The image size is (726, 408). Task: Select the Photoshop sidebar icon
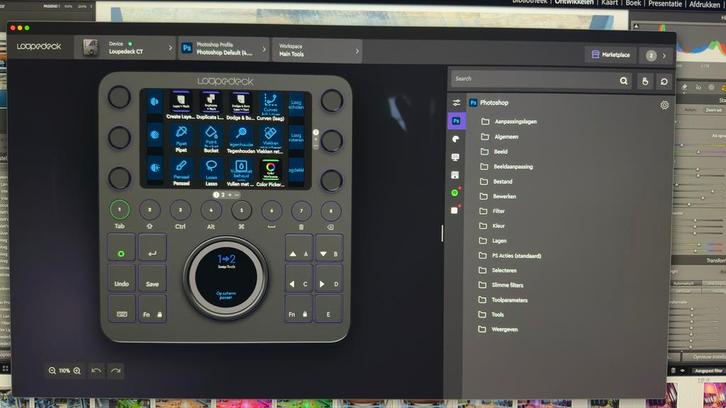point(456,121)
